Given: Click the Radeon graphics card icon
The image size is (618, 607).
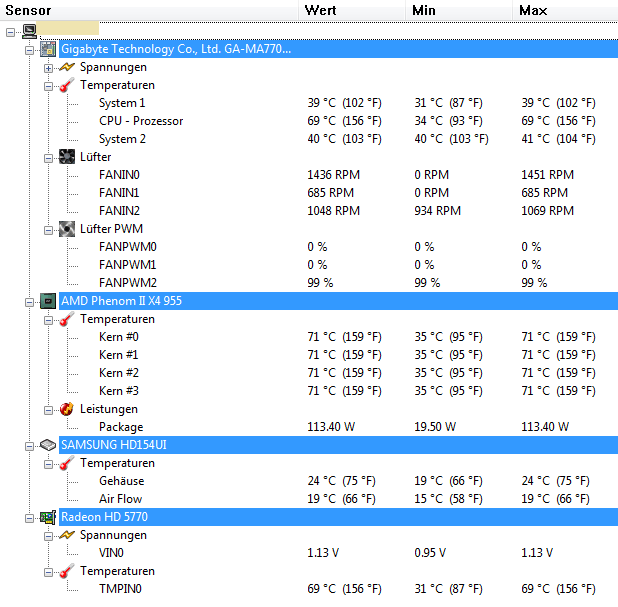Looking at the screenshot, I should [x=48, y=517].
